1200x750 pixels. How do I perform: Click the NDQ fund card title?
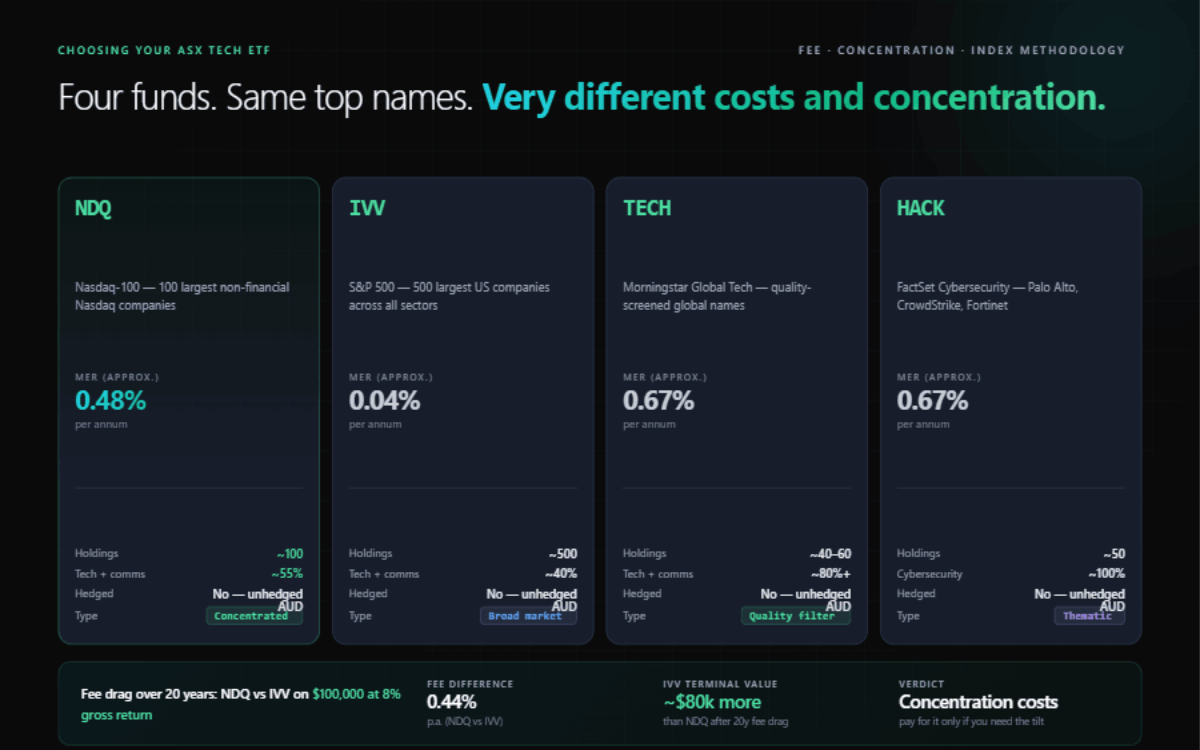[93, 208]
